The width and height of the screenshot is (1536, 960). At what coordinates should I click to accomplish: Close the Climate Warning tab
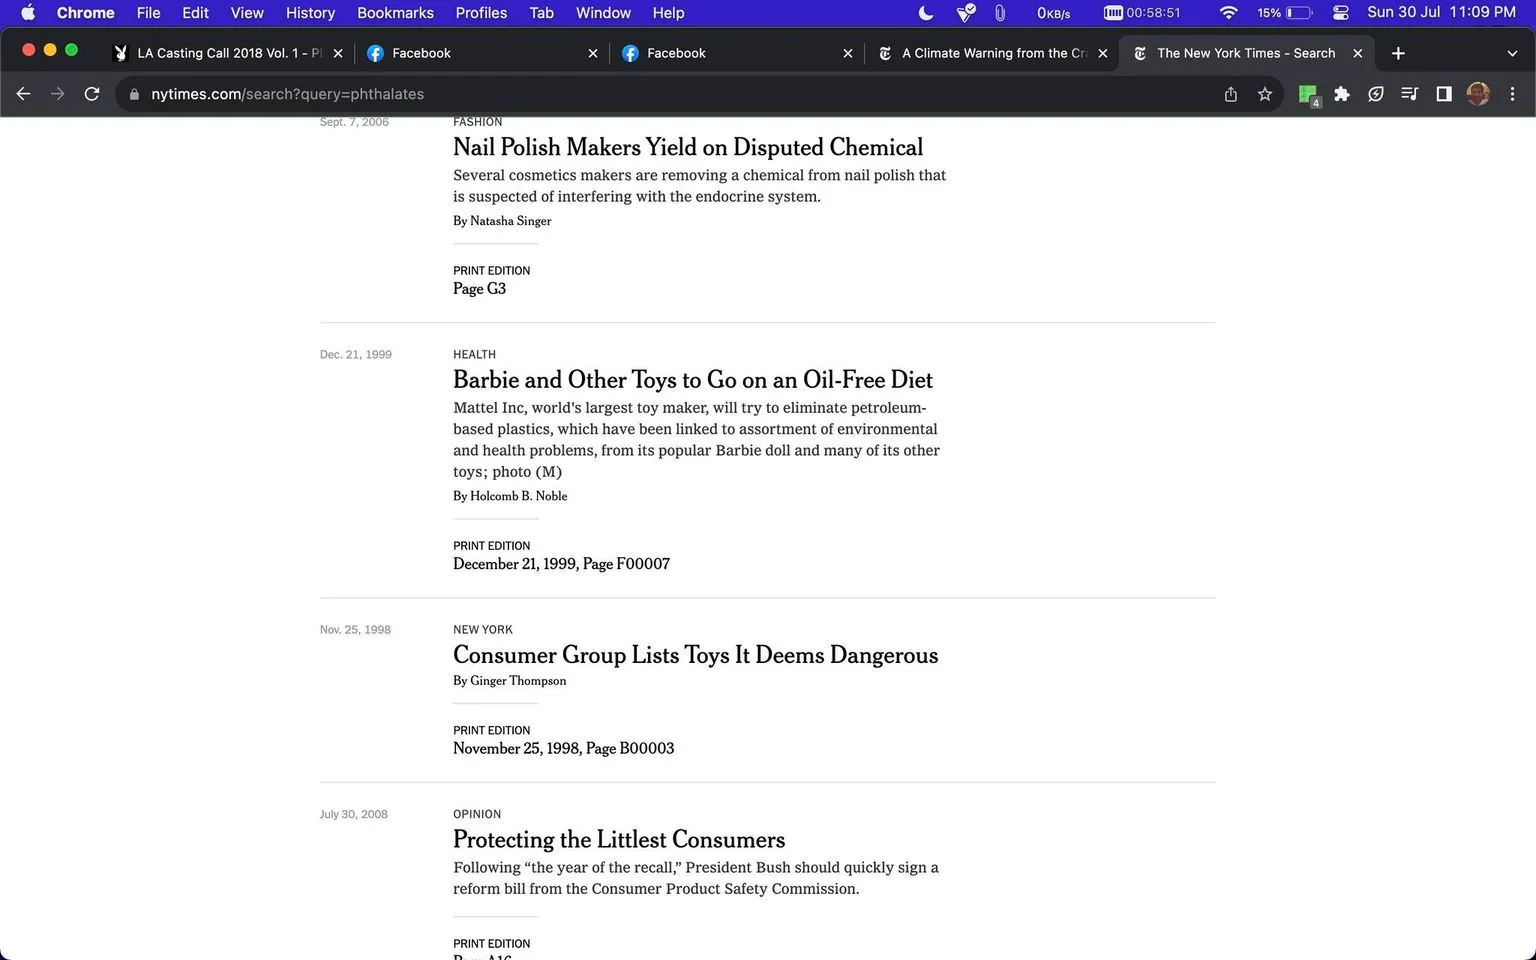pyautogui.click(x=1103, y=53)
